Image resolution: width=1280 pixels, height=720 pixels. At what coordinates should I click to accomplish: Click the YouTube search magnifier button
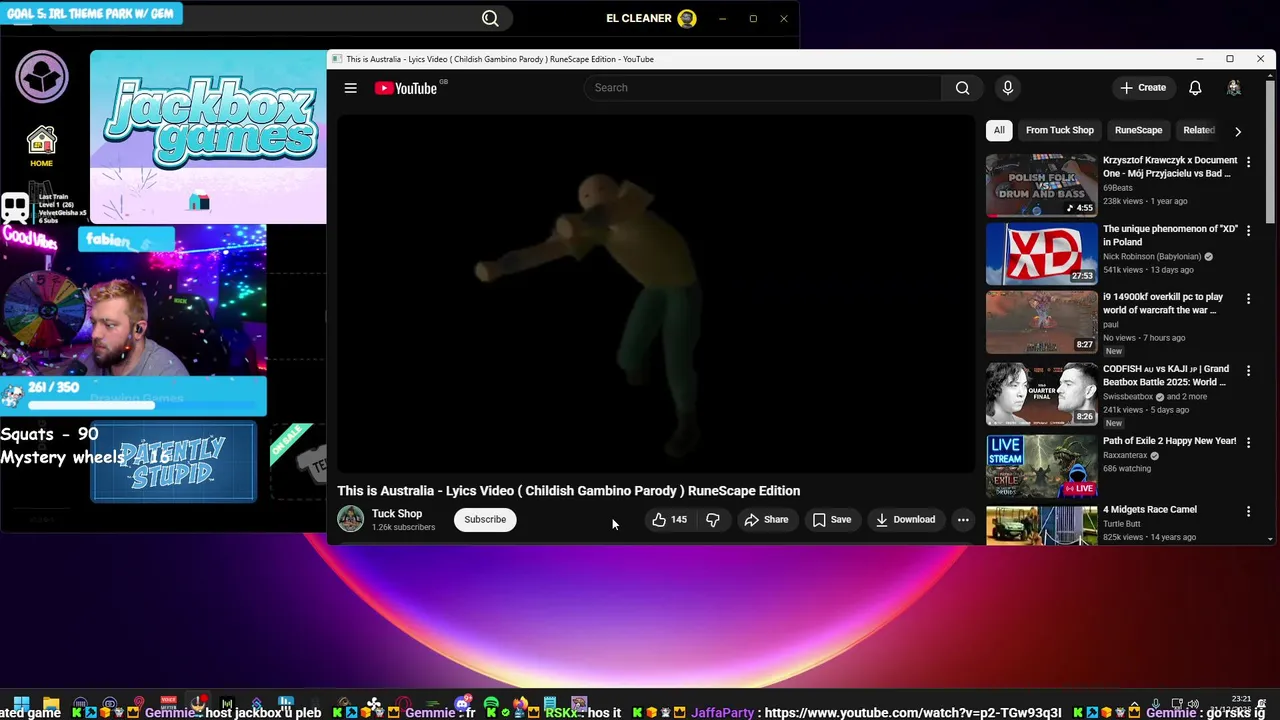962,88
